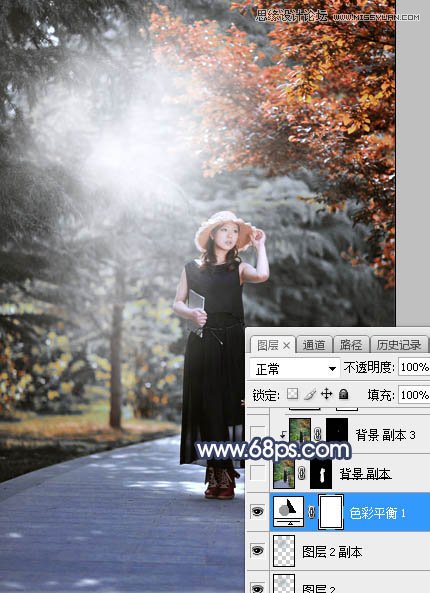Toggle lock transparent pixels icon
The image size is (430, 593).
point(292,394)
